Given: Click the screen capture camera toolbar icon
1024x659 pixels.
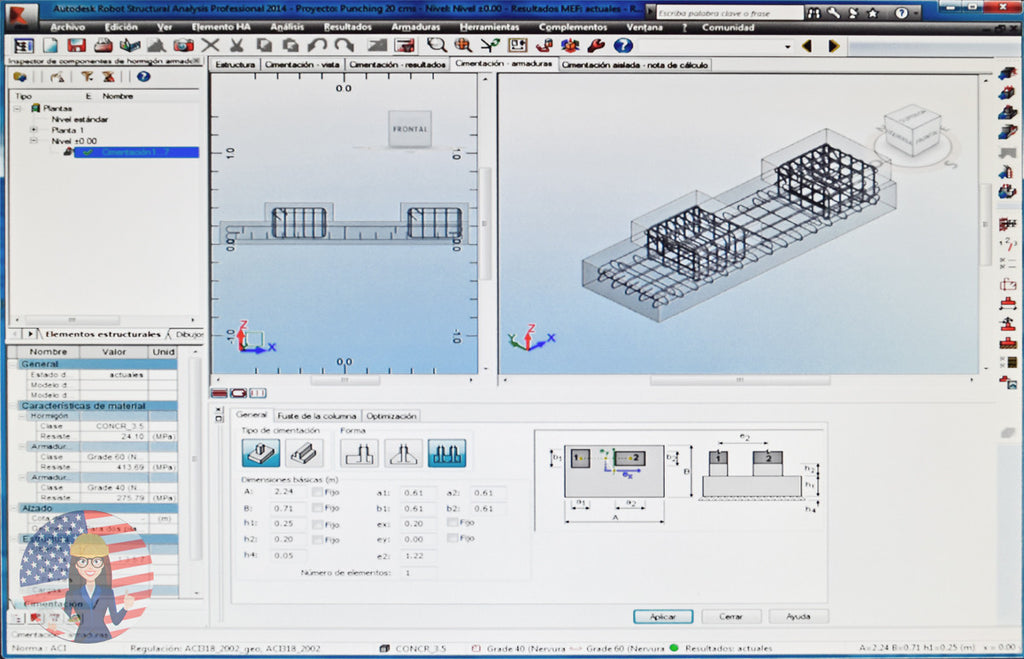Looking at the screenshot, I should [x=183, y=45].
